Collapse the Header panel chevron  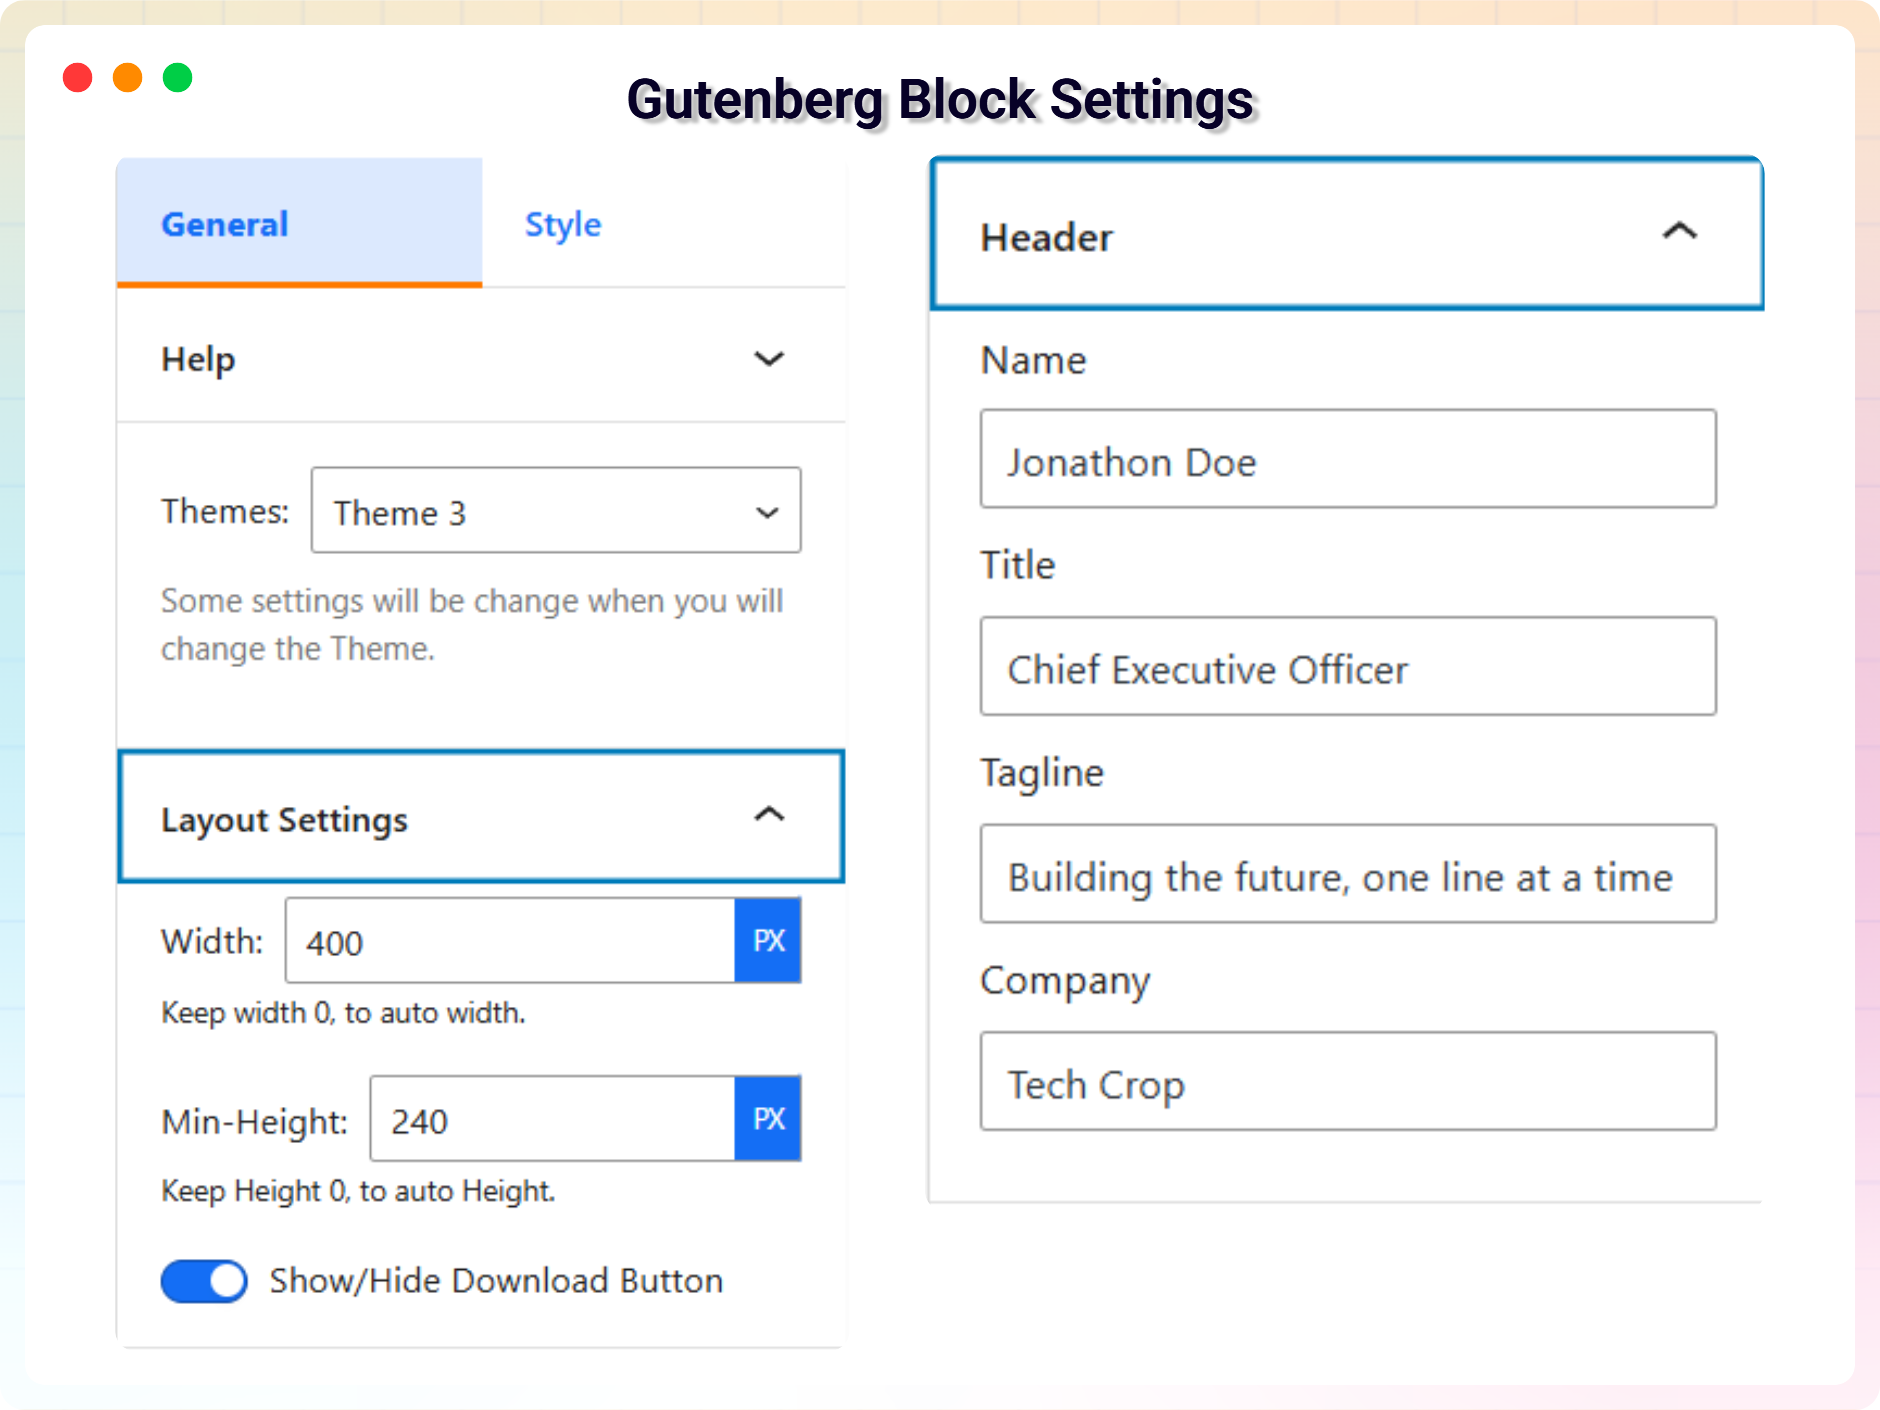click(1679, 232)
